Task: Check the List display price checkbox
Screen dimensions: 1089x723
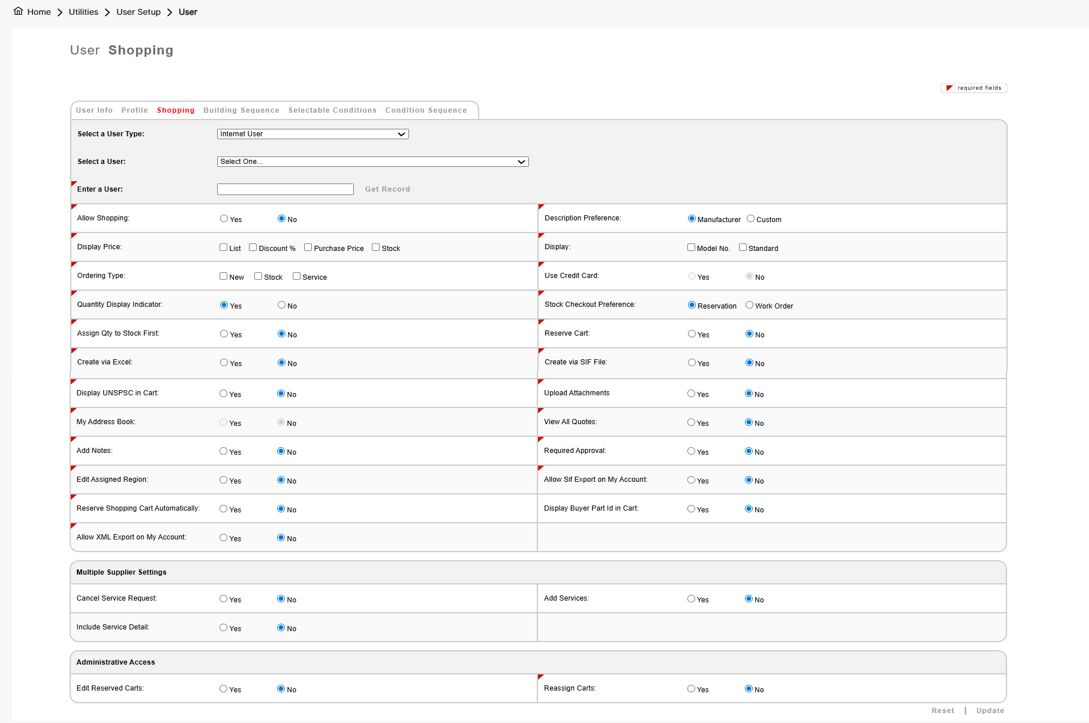Action: point(223,247)
